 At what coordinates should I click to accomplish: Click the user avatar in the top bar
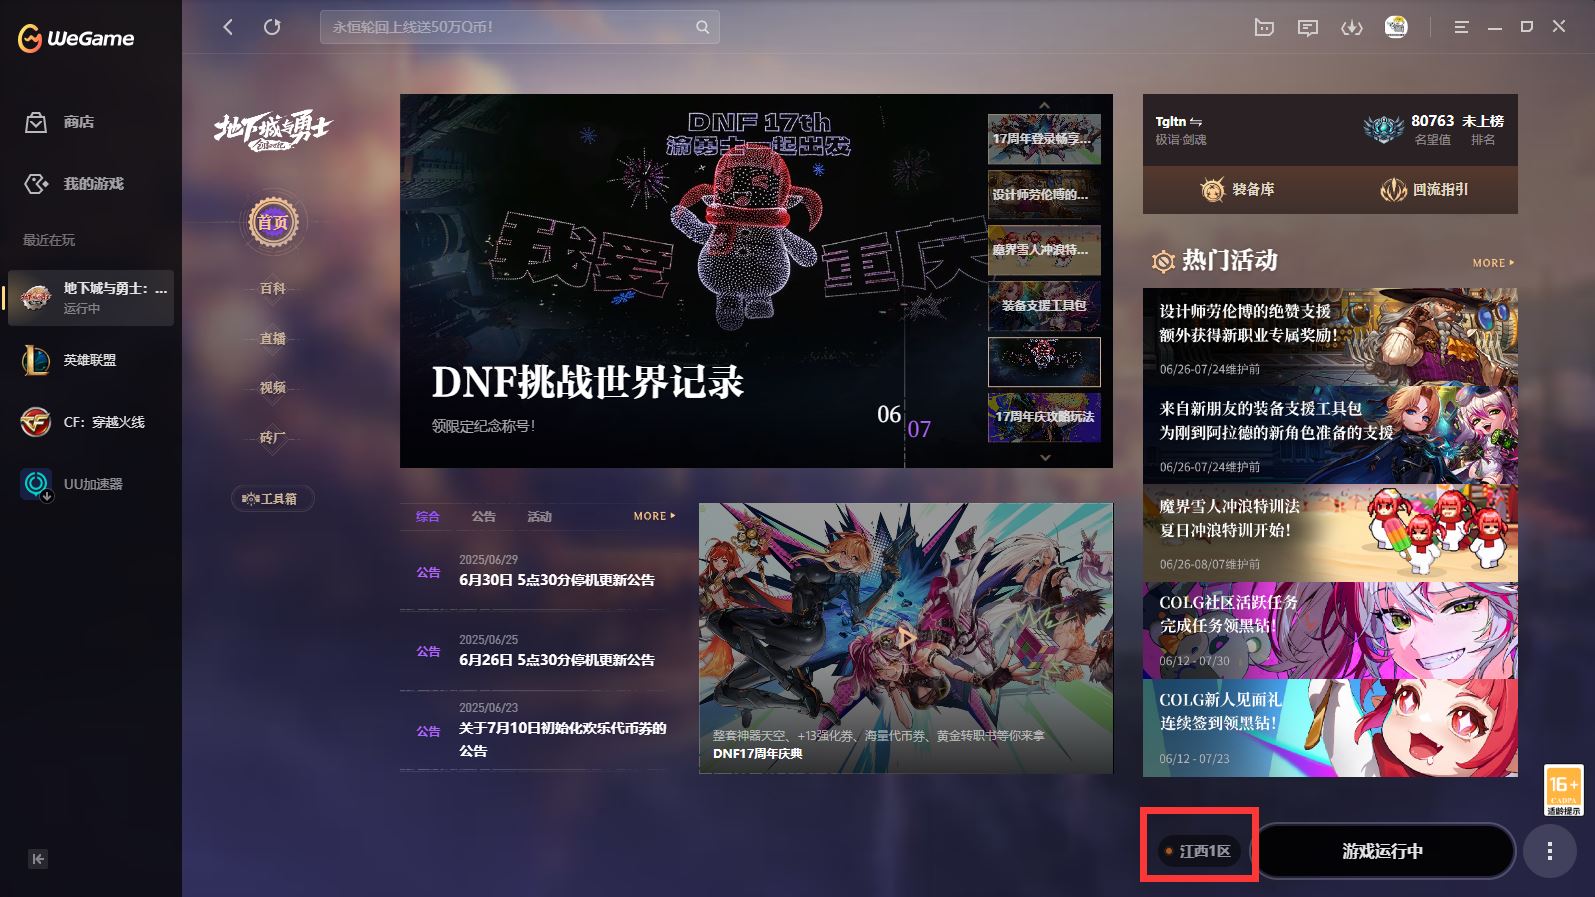(x=1396, y=27)
